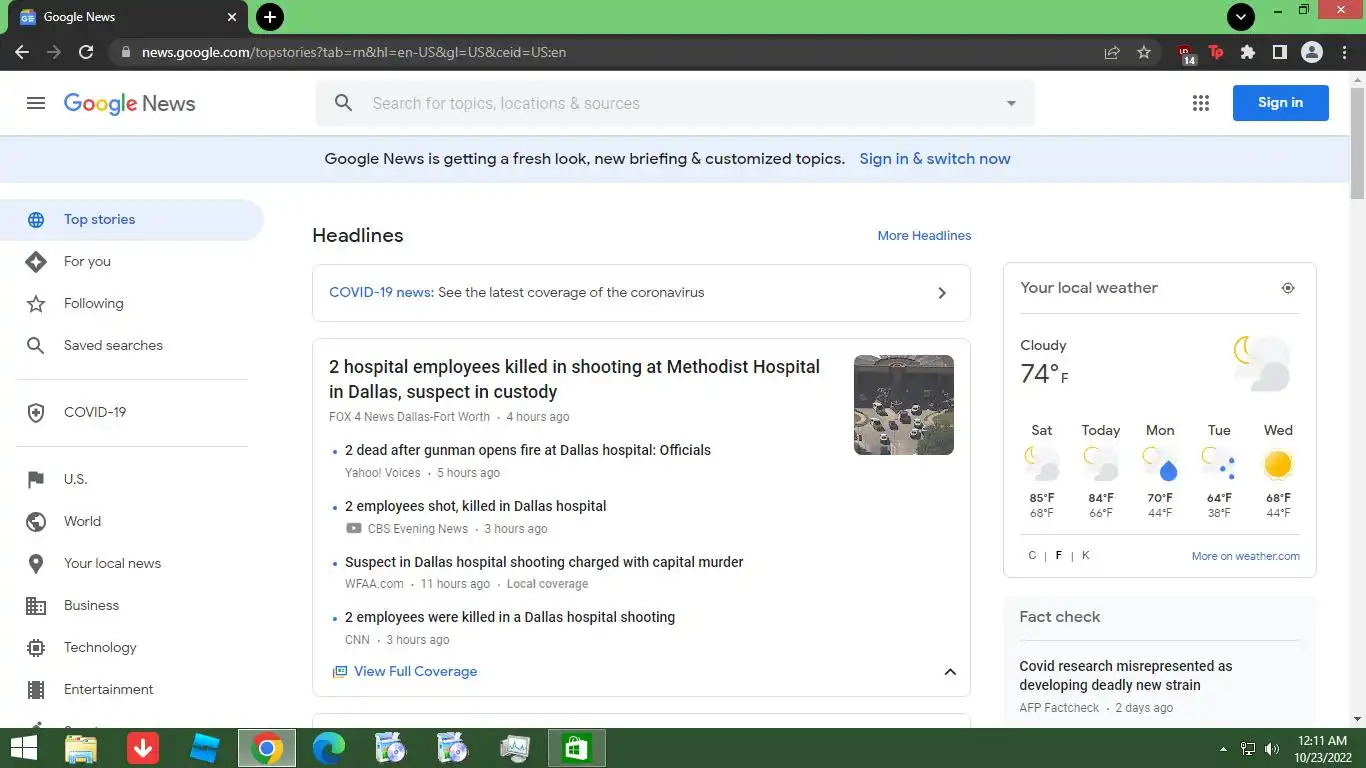Screen dimensions: 1366x768
Task: Click Sign in & switch now link
Action: coord(935,159)
